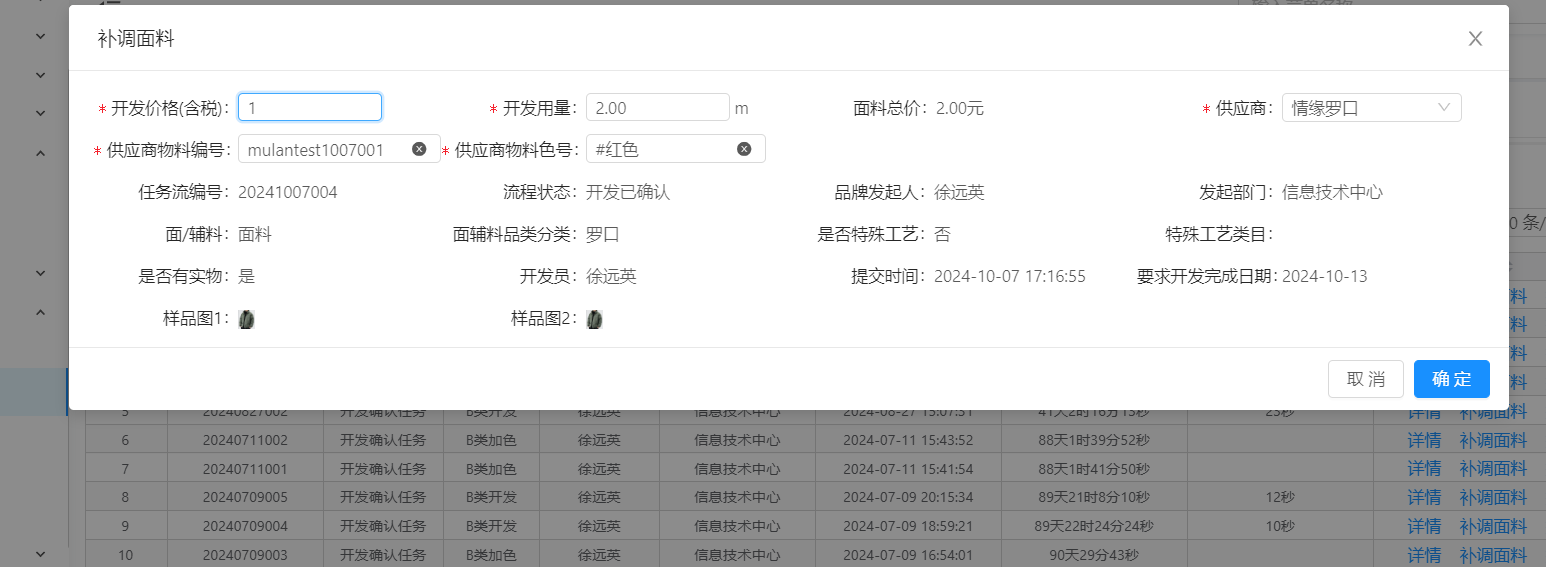Viewport: 1546px width, 567px height.
Task: Click 补调面料 link for task 20240711001
Action: pos(1493,469)
